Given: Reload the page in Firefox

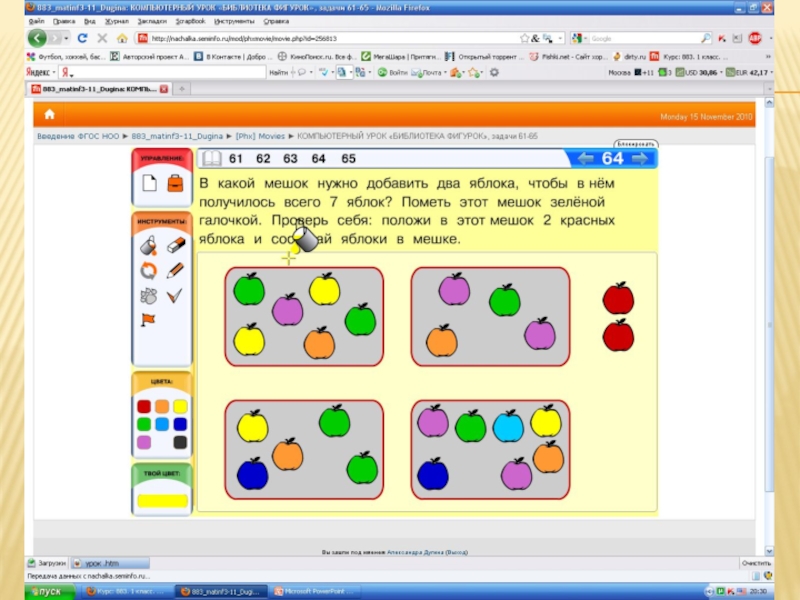Looking at the screenshot, I should pos(82,38).
